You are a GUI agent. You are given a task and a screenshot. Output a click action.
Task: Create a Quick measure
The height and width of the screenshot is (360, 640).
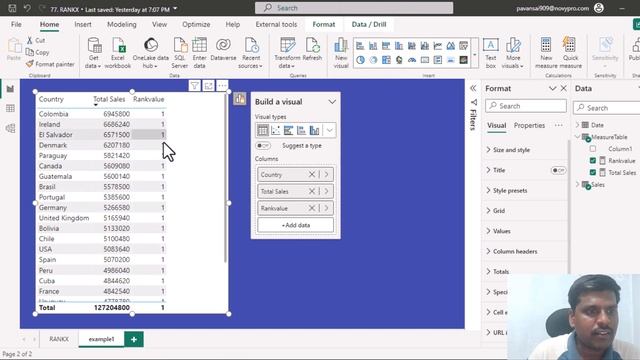point(570,53)
